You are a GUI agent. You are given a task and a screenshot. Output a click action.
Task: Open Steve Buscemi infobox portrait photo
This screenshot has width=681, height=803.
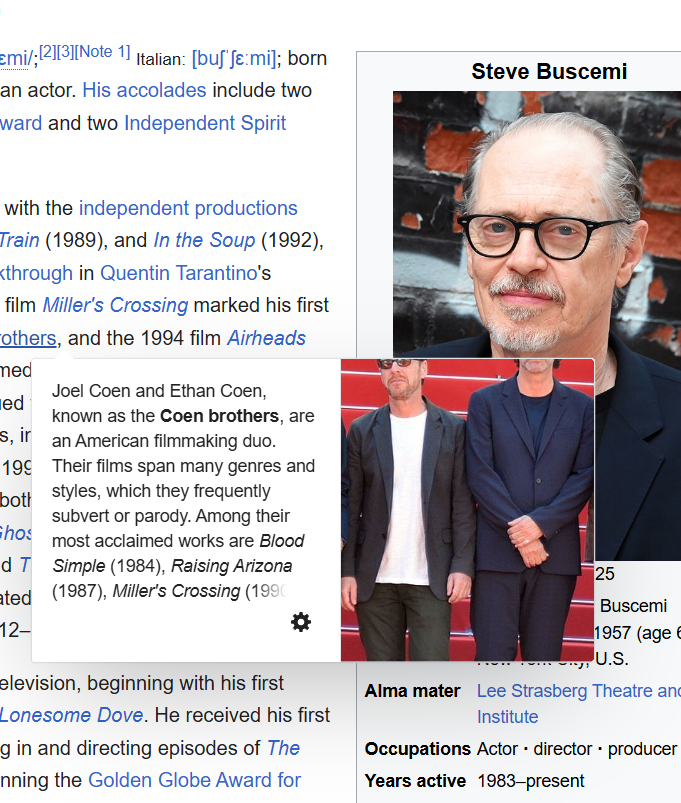(537, 326)
